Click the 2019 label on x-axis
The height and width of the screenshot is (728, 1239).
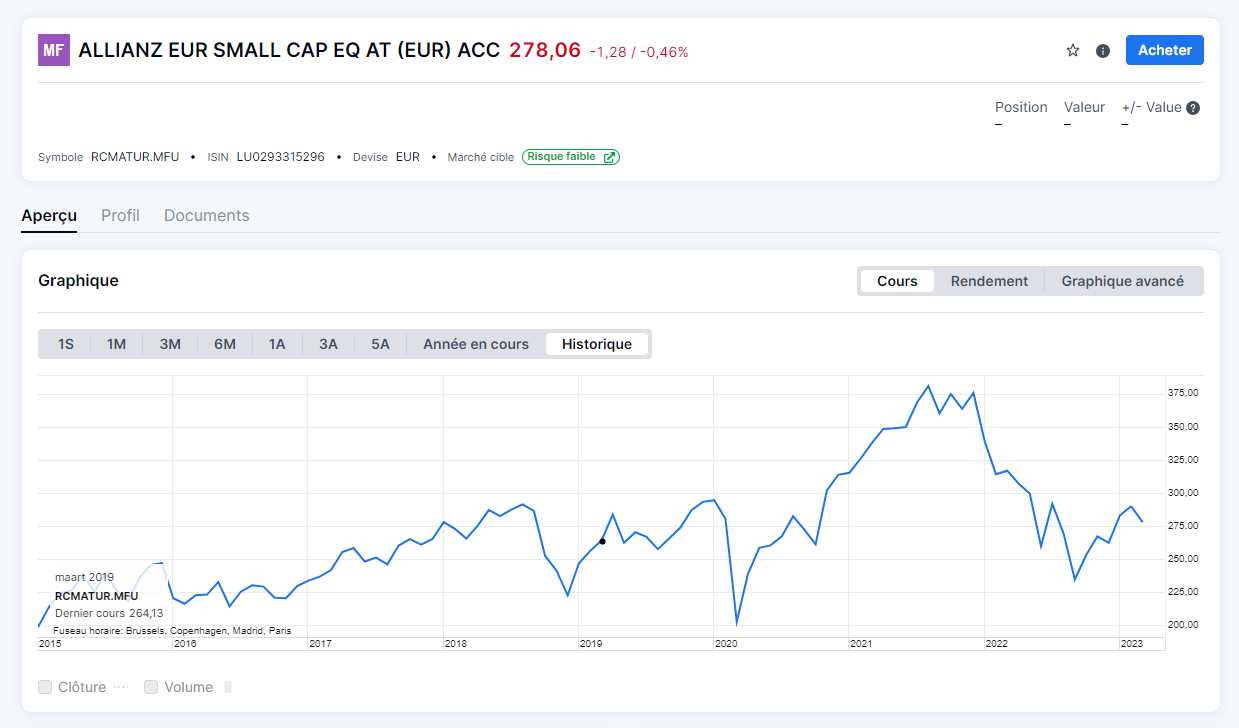591,644
